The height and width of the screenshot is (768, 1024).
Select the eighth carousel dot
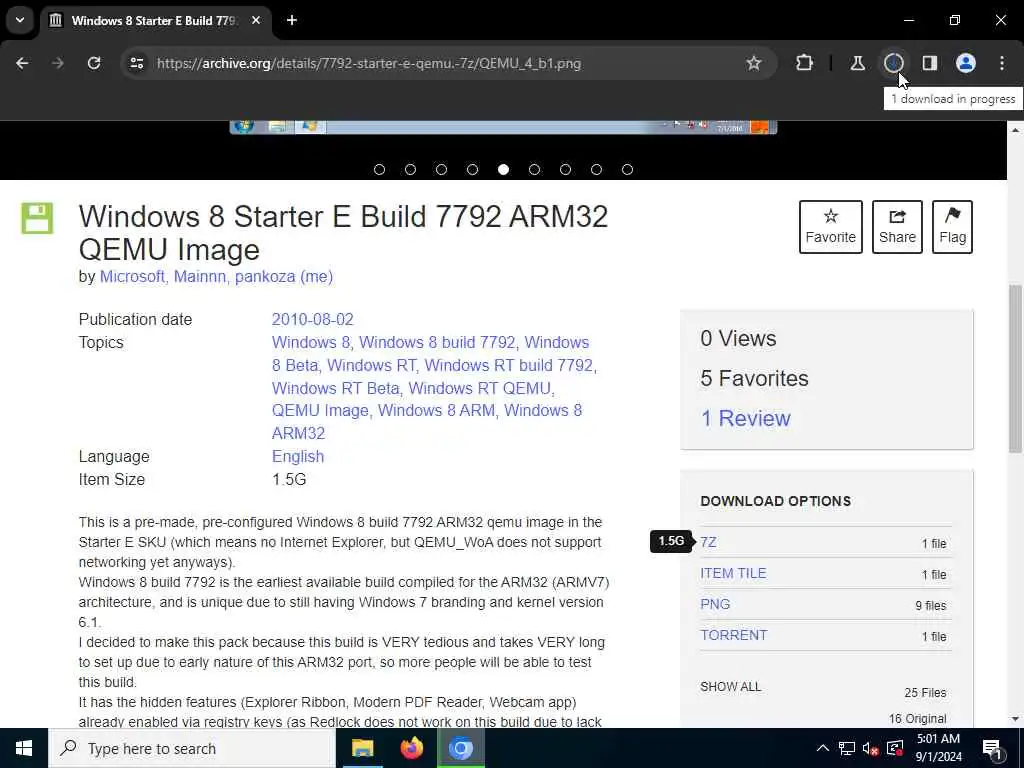pos(596,170)
